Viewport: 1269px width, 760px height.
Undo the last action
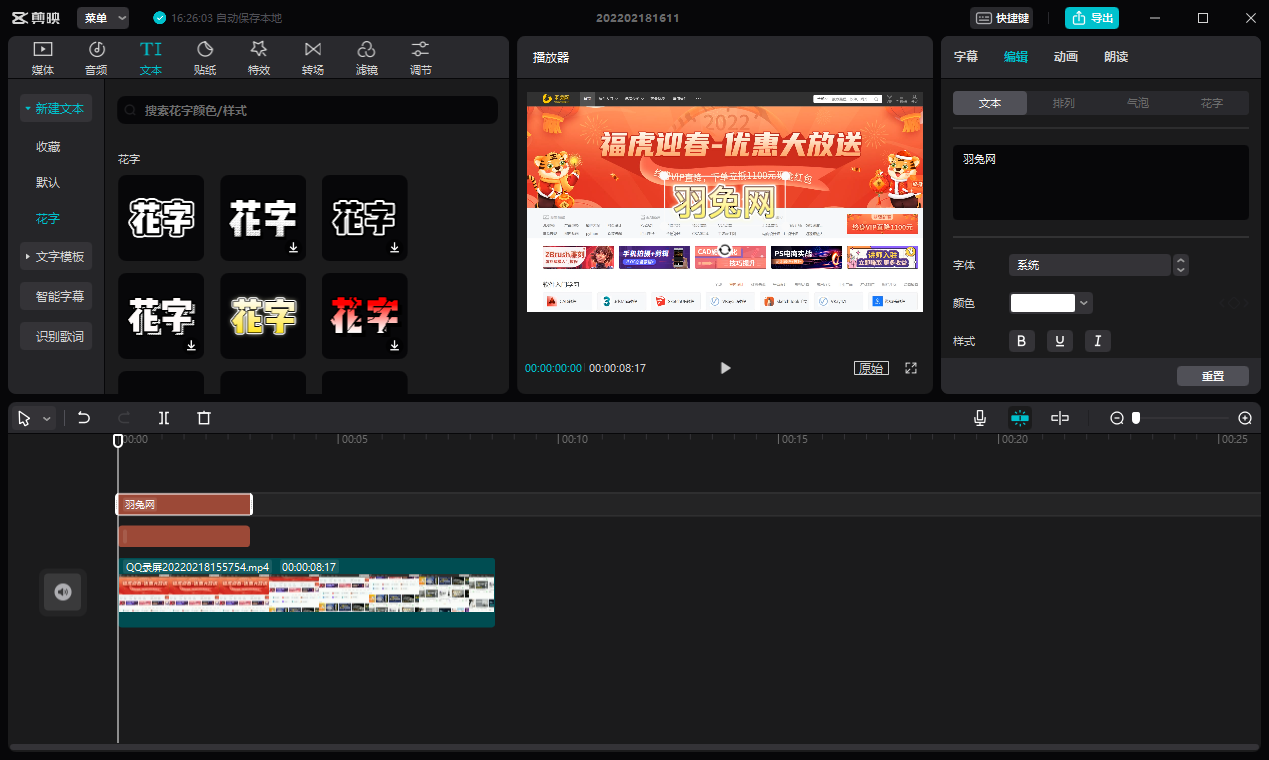coord(84,418)
